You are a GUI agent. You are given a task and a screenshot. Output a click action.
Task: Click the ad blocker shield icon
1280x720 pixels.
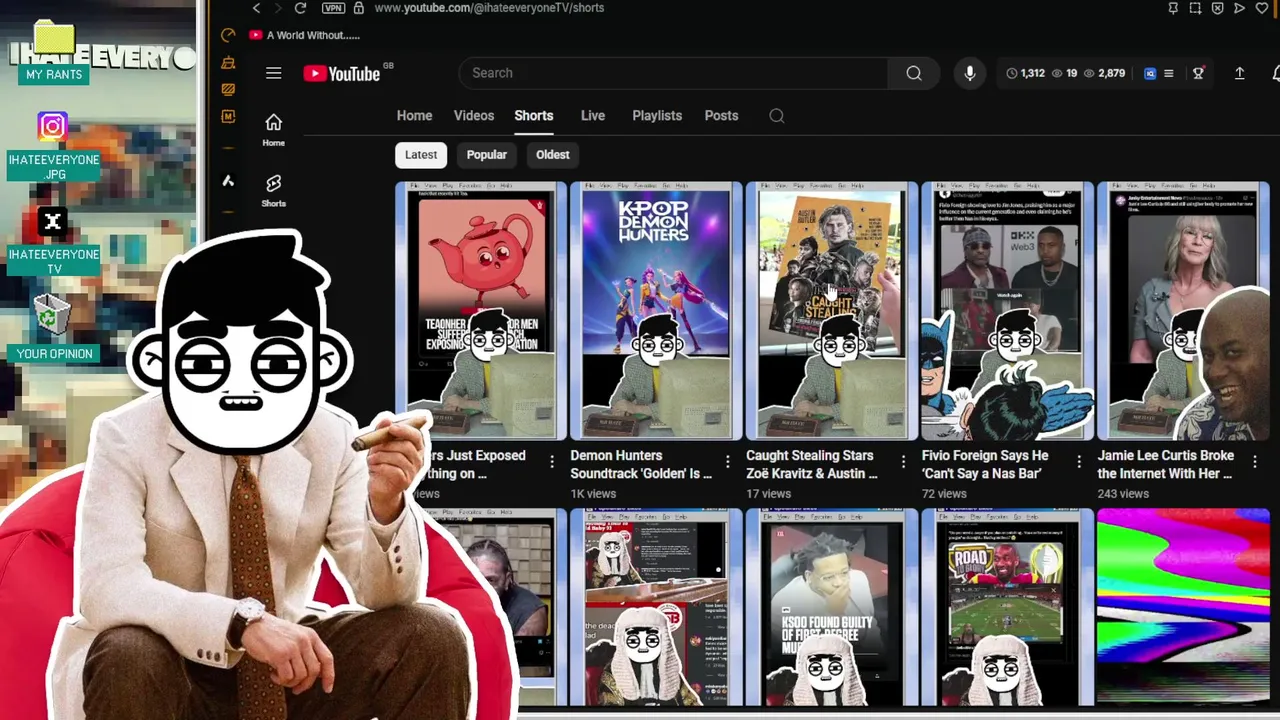(x=1217, y=8)
